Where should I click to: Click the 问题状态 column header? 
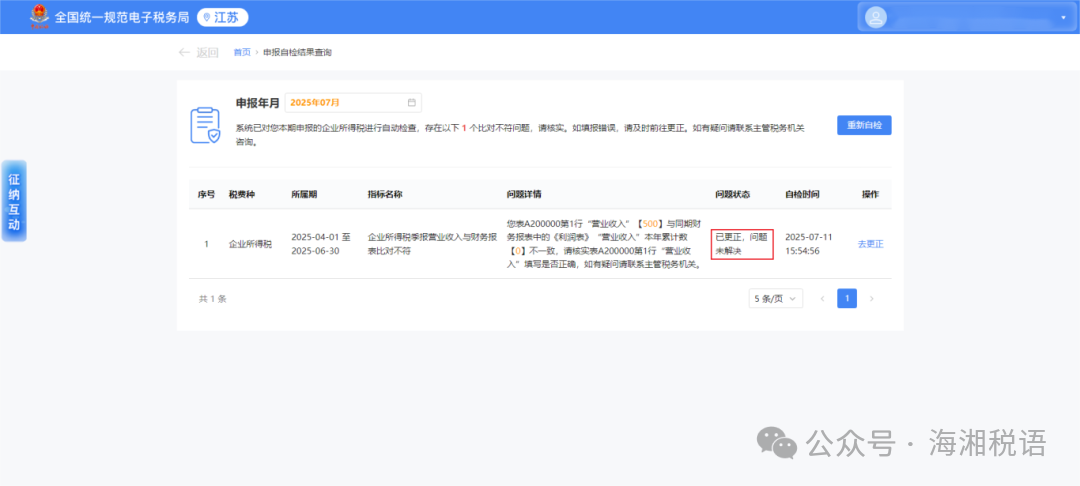point(733,194)
